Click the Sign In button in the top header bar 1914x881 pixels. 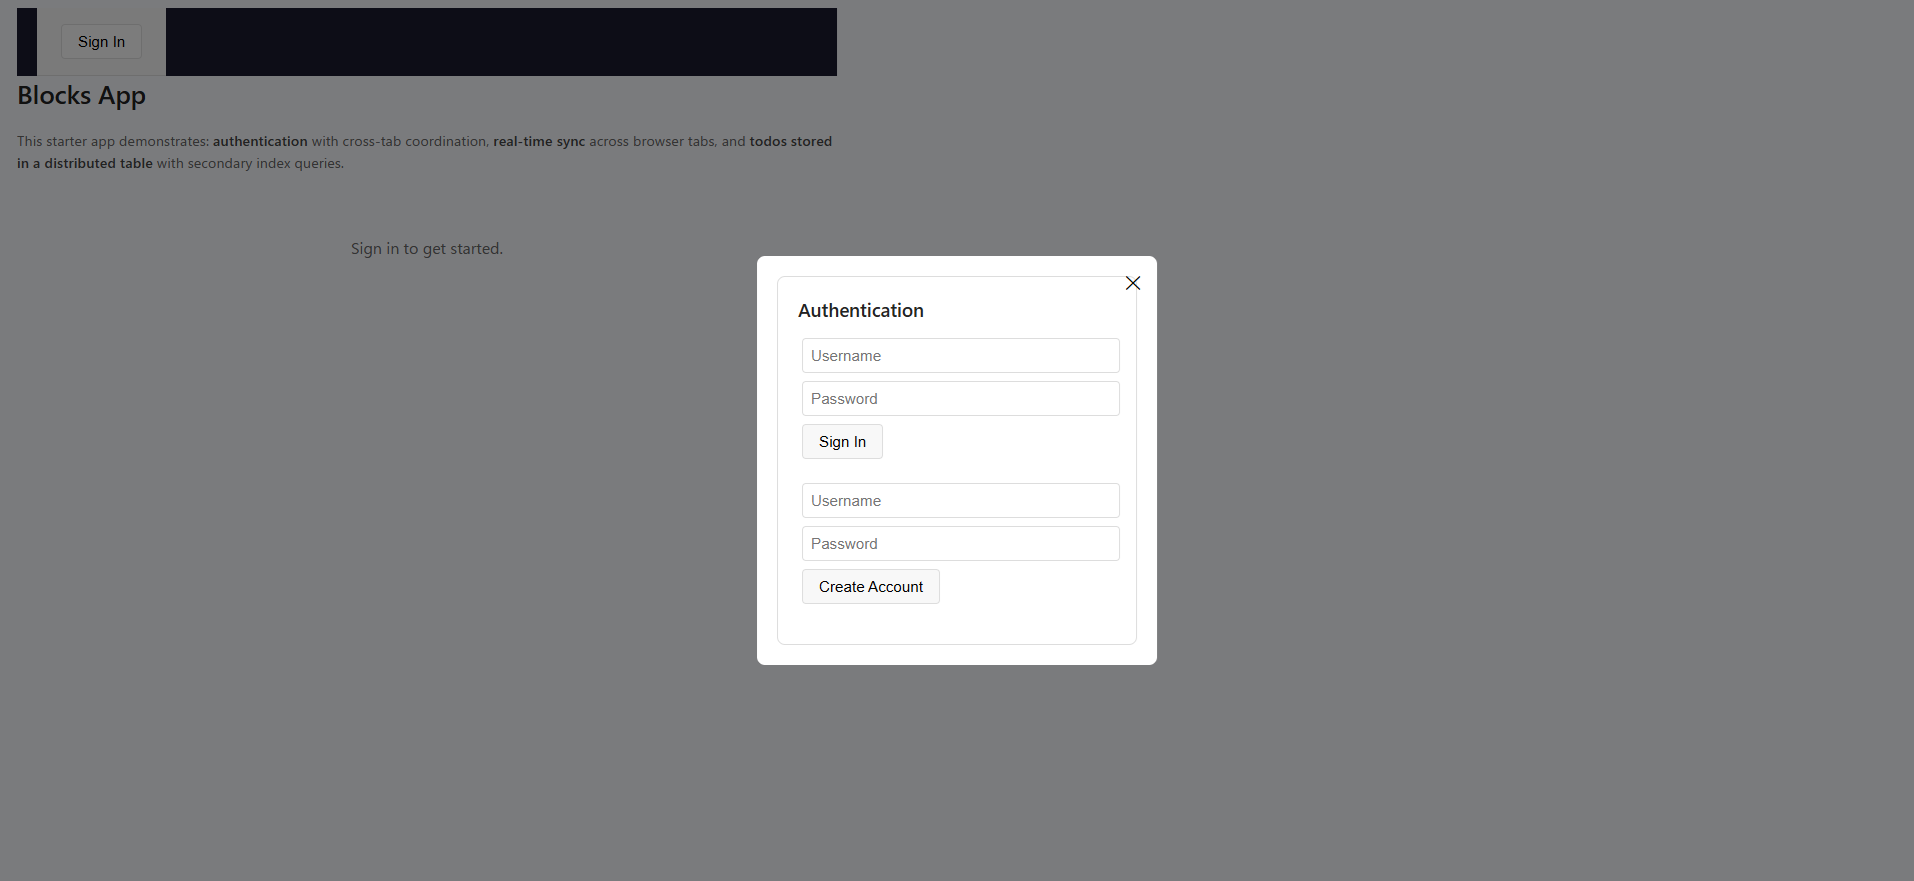(x=101, y=42)
